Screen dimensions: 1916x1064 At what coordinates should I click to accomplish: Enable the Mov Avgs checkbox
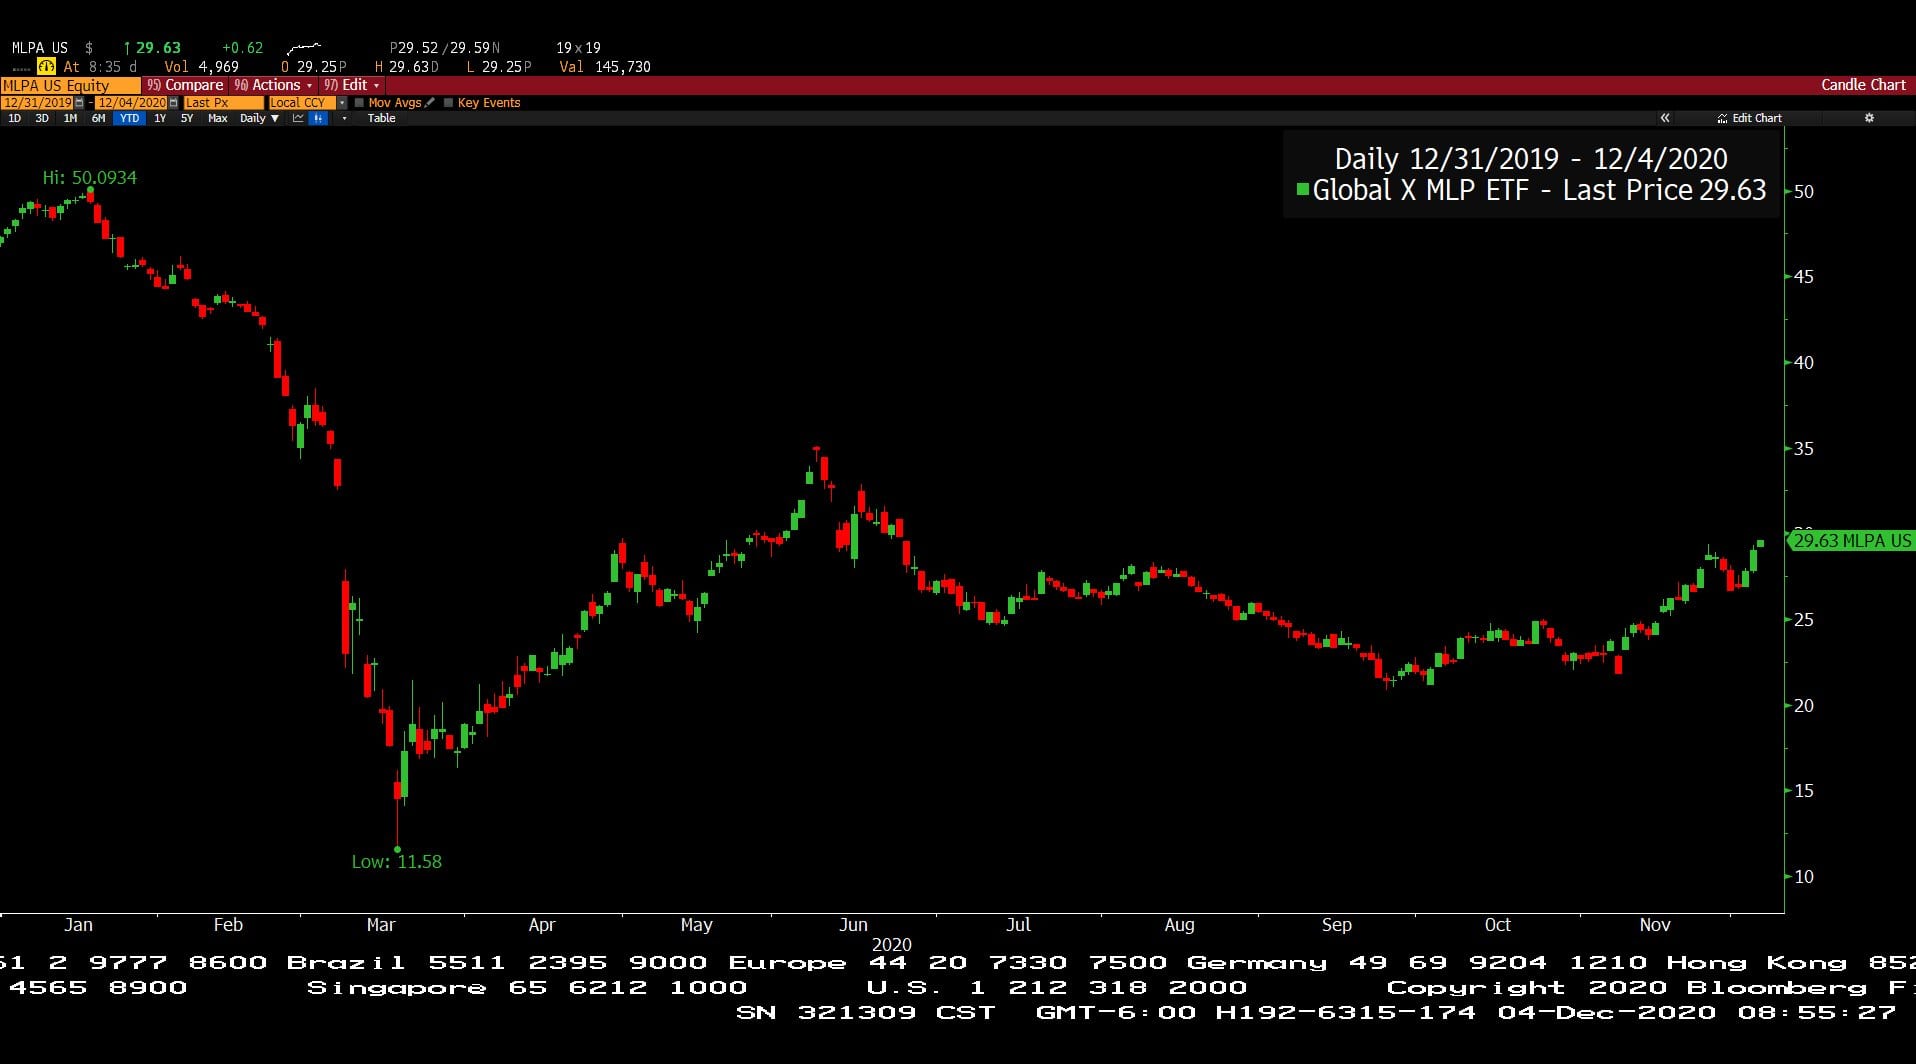pyautogui.click(x=359, y=103)
